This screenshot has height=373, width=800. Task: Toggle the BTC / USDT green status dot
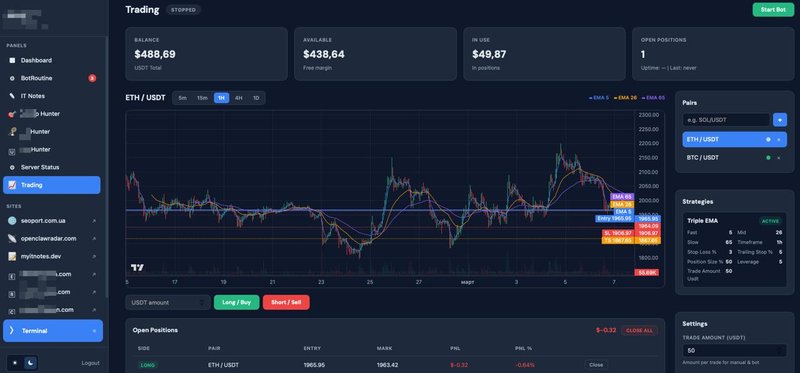pos(768,158)
